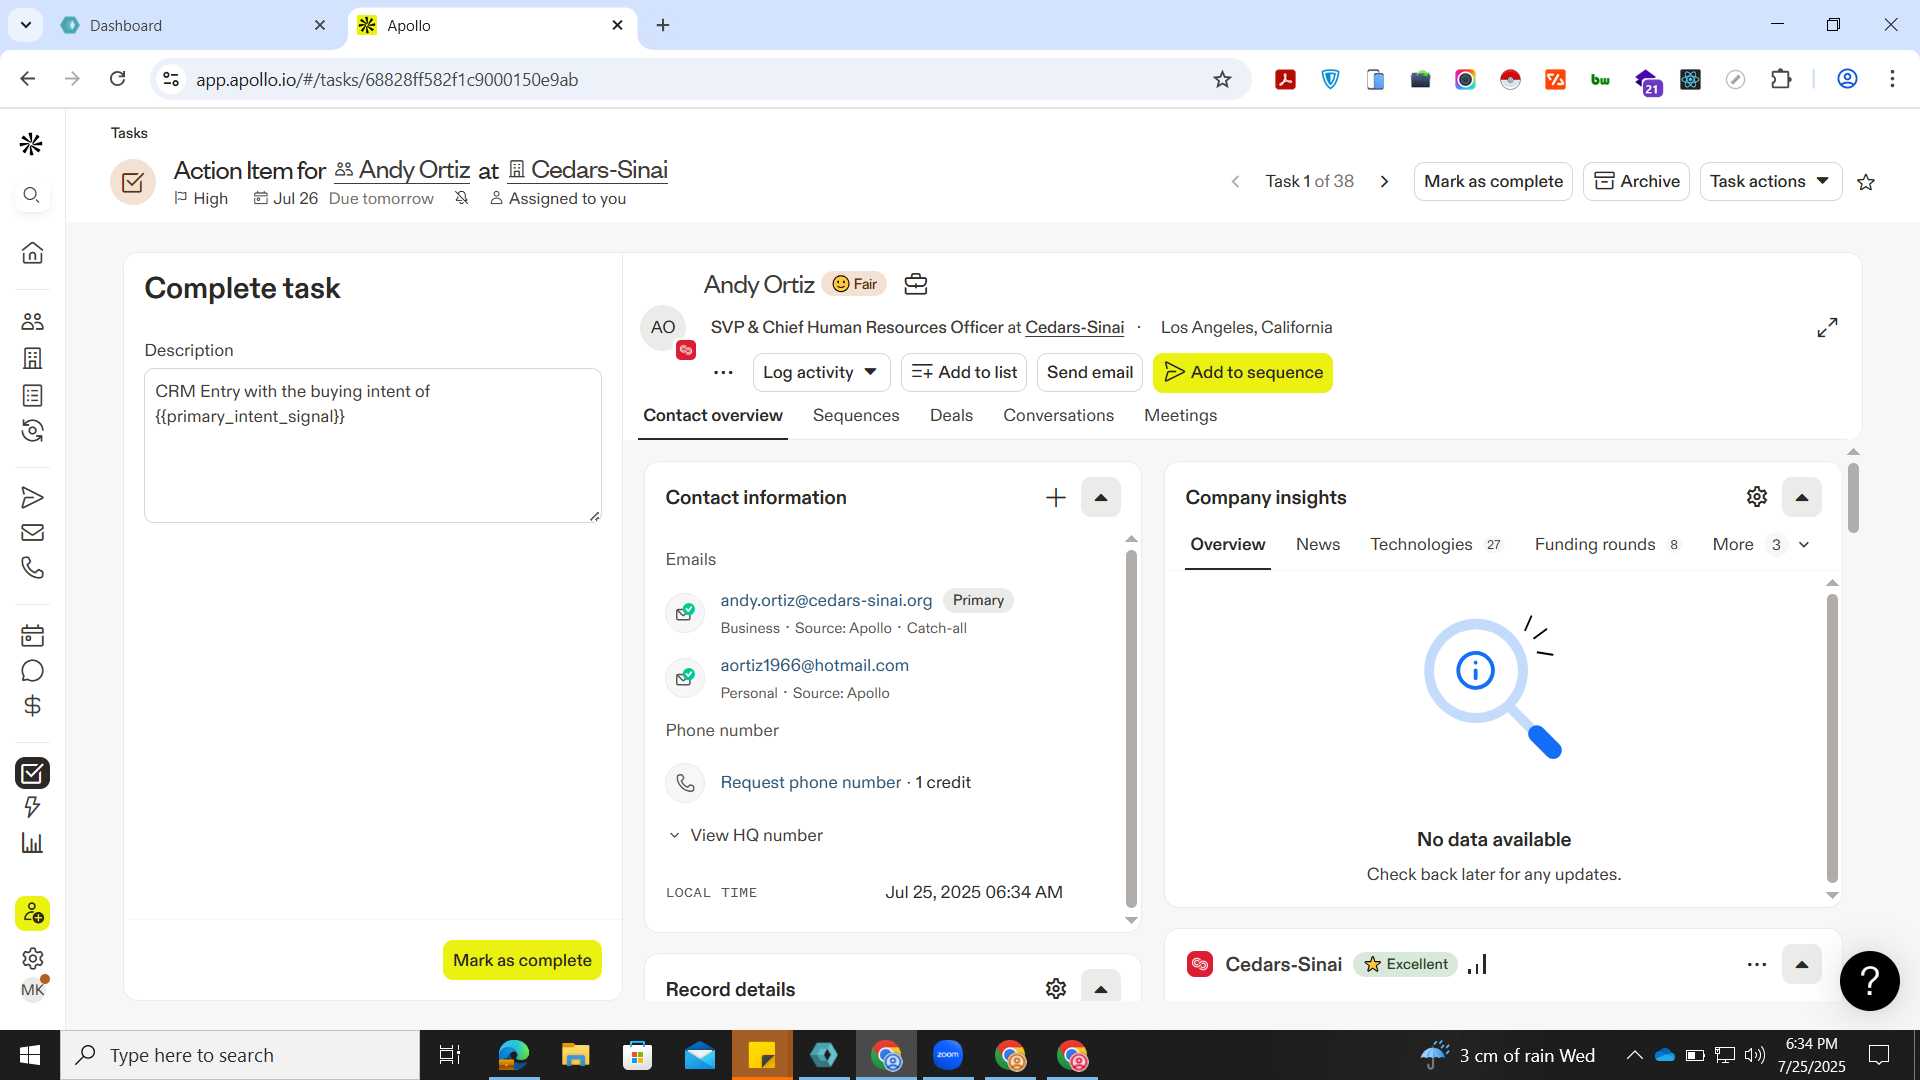Open Calls phone icon in sidebar
Image resolution: width=1920 pixels, height=1080 pixels.
pos(32,568)
